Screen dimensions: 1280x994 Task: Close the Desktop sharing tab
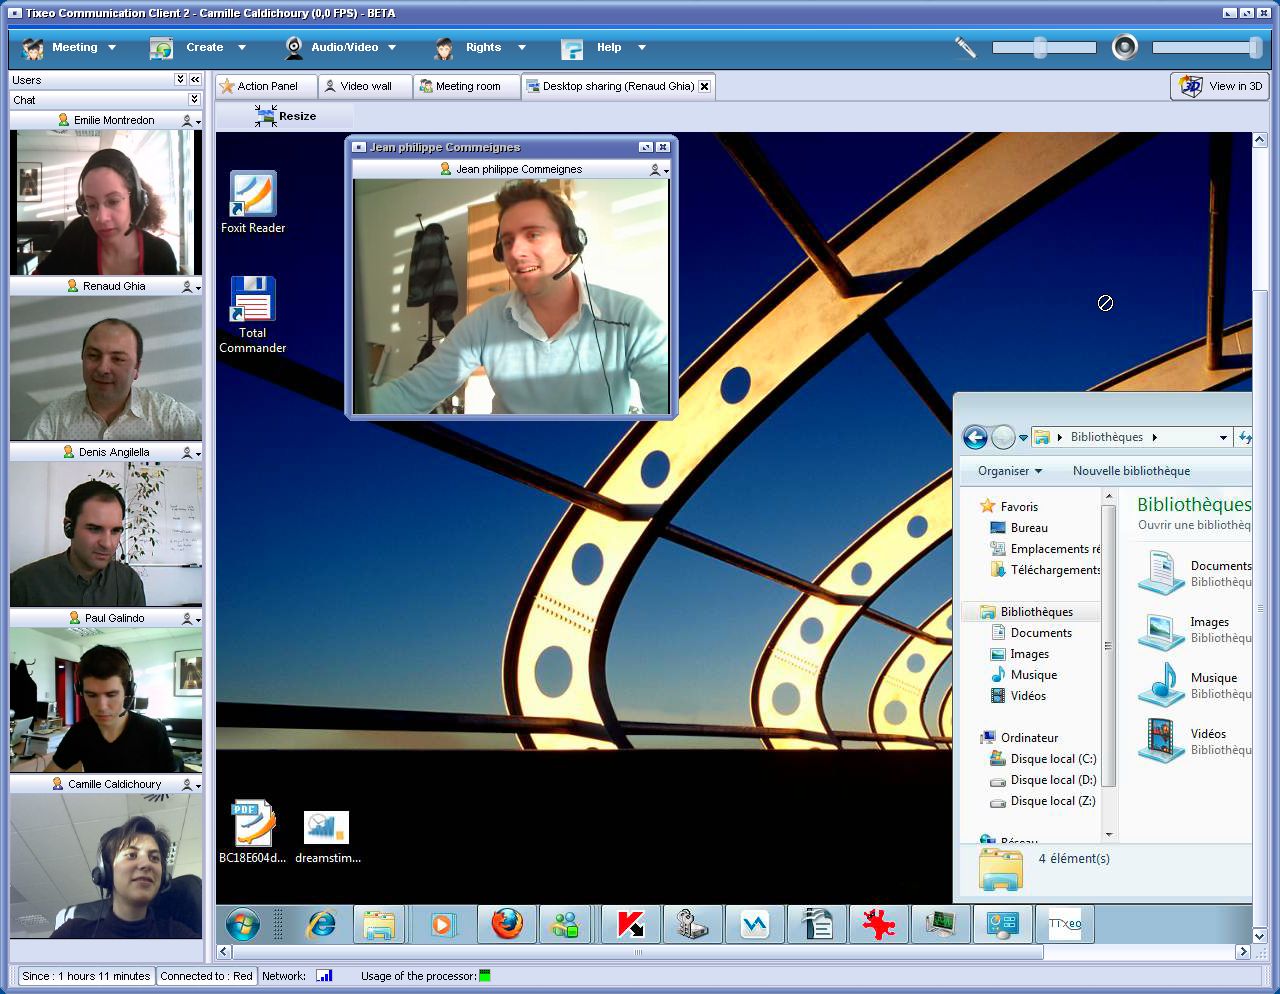pos(705,86)
